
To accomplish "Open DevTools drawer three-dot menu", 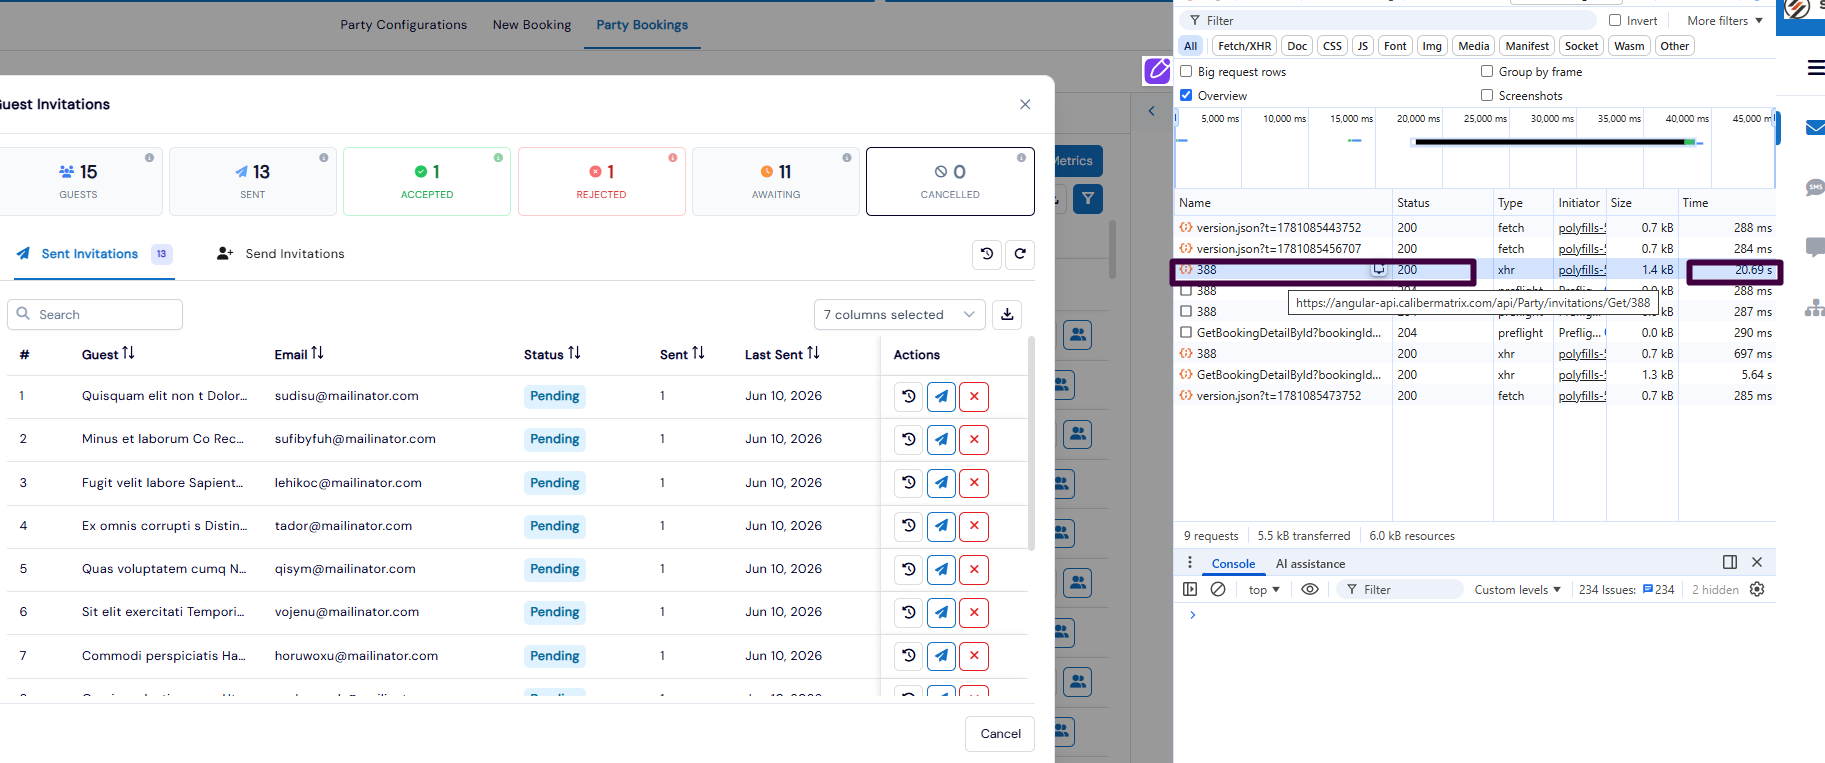I will coord(1190,563).
